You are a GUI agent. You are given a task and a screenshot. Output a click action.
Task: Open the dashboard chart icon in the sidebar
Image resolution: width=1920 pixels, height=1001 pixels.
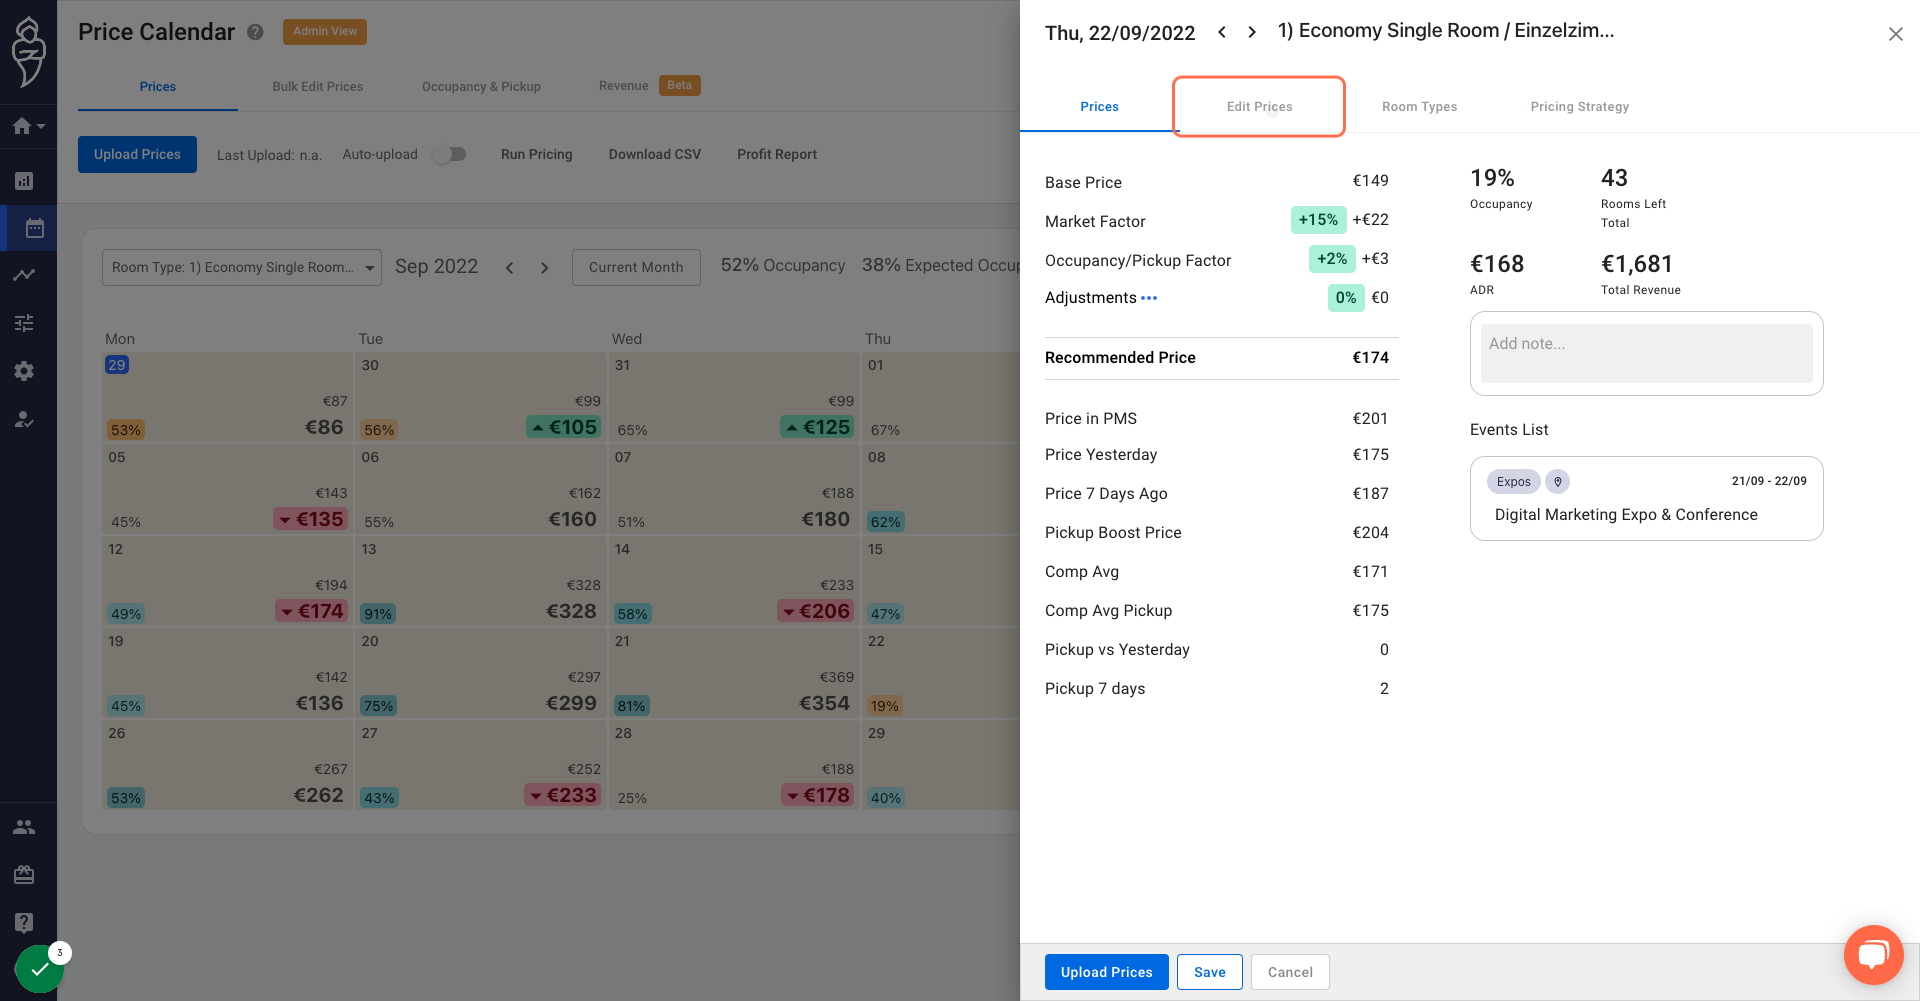24,181
